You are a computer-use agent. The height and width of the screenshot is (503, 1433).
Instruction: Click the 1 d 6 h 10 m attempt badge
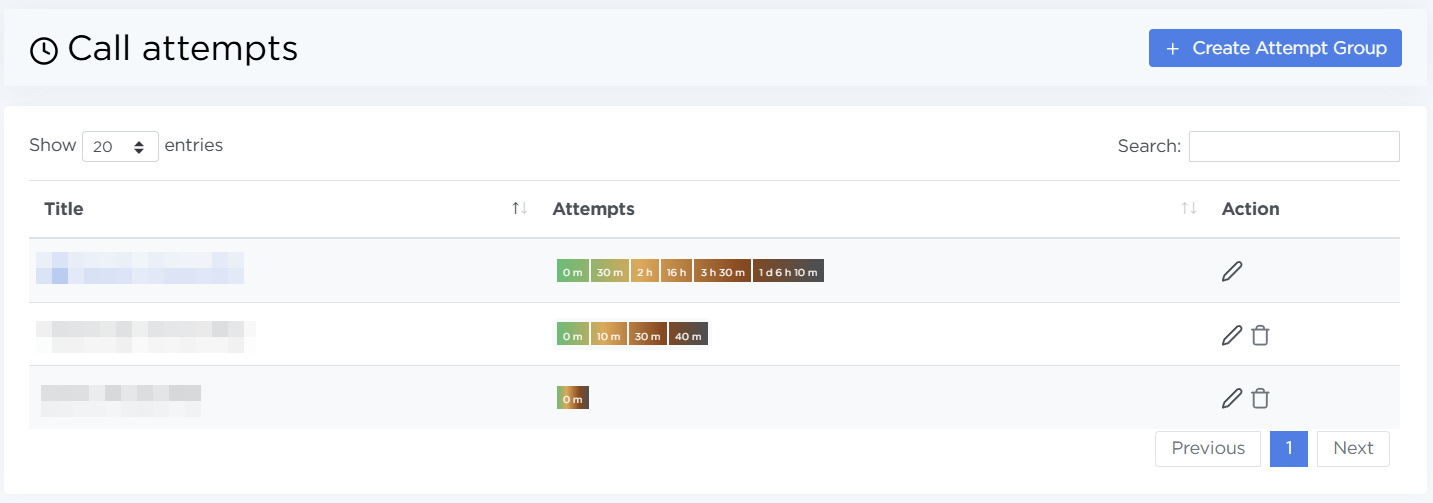point(788,271)
